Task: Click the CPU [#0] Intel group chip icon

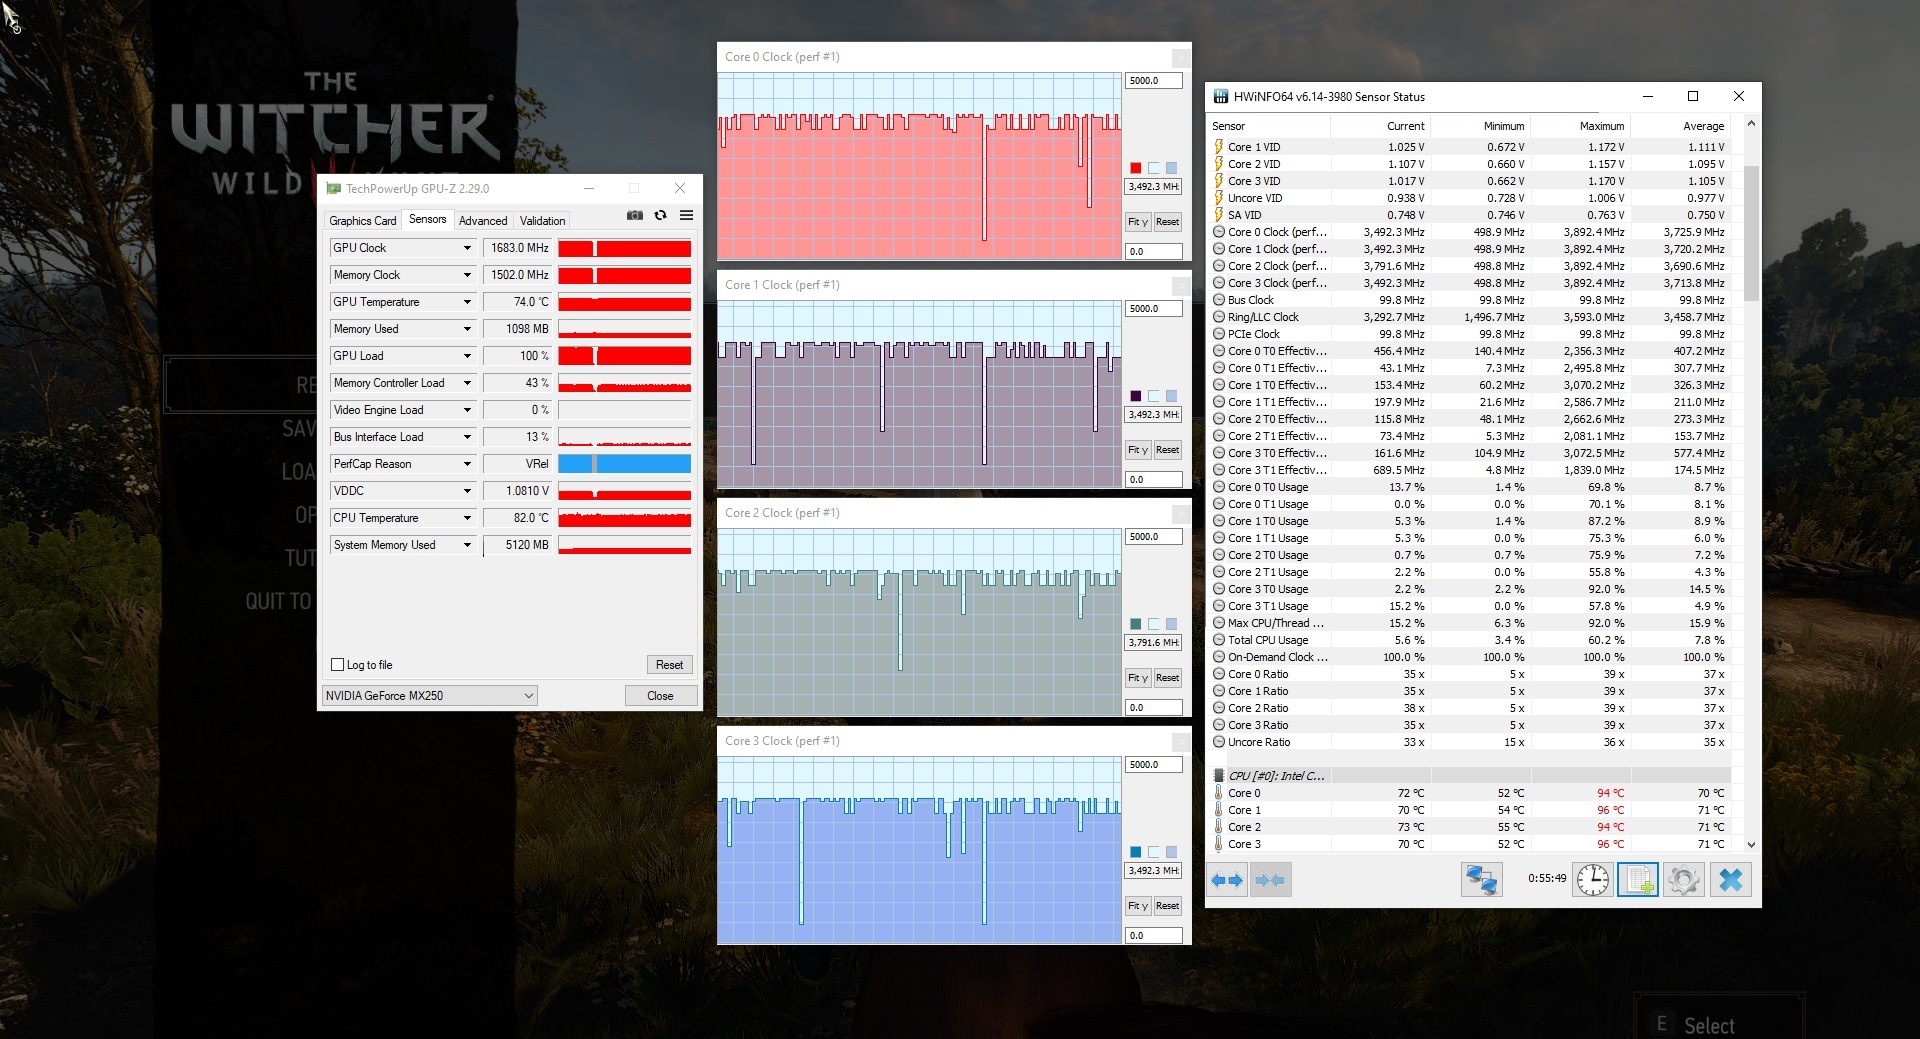Action: 1218,776
